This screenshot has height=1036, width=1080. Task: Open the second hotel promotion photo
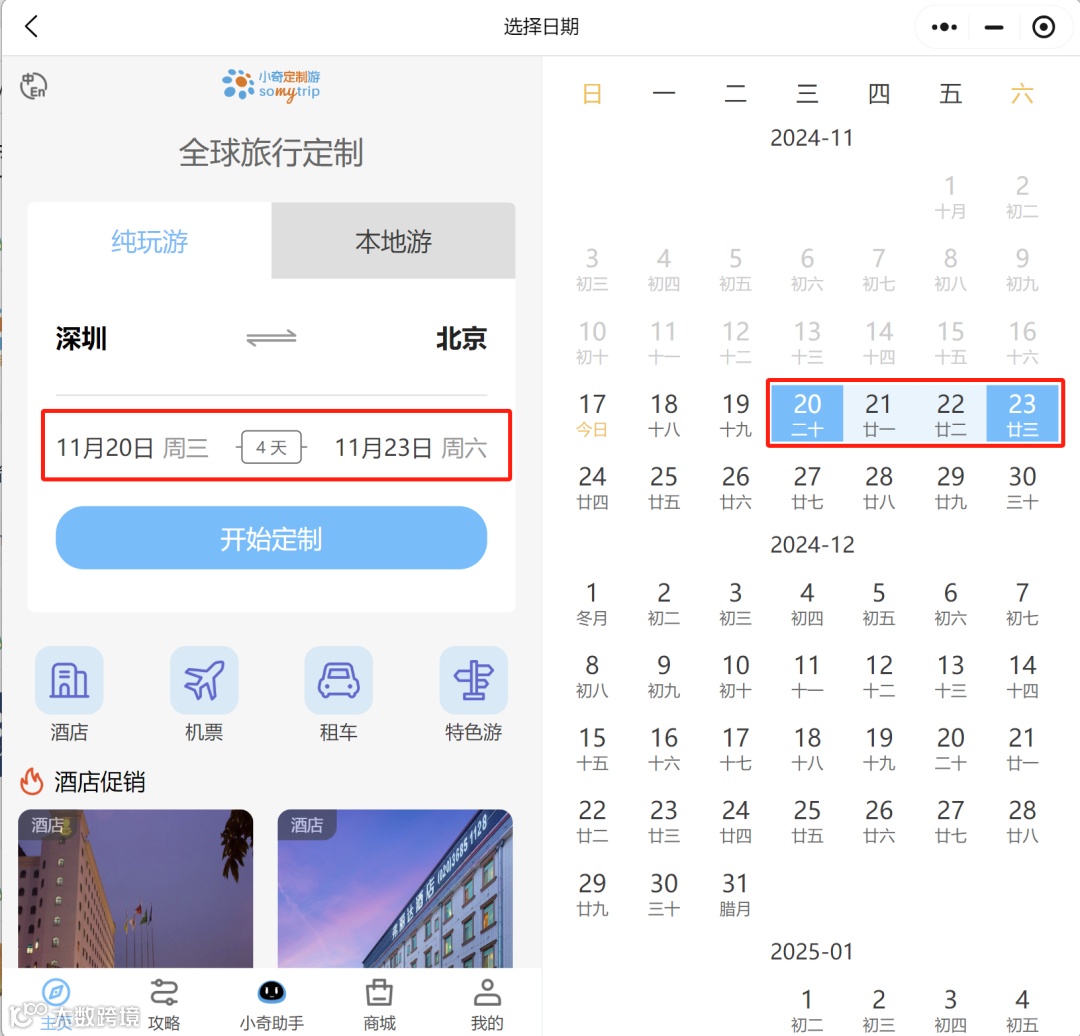(x=395, y=889)
